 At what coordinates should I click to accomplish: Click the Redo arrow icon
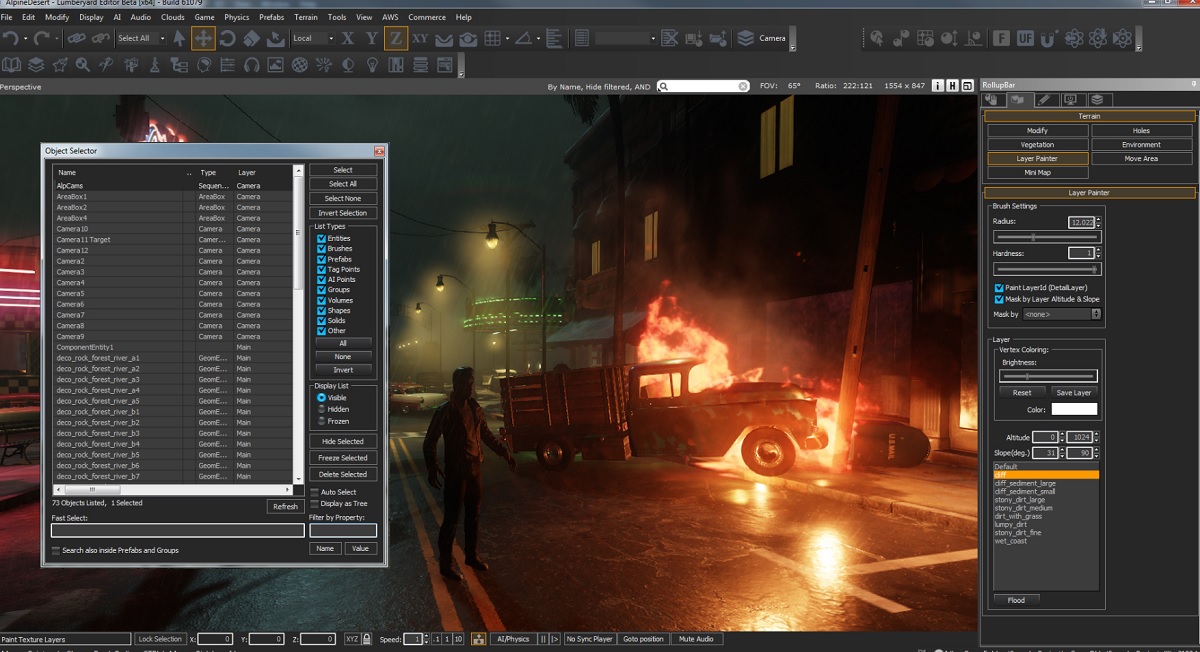[41, 38]
